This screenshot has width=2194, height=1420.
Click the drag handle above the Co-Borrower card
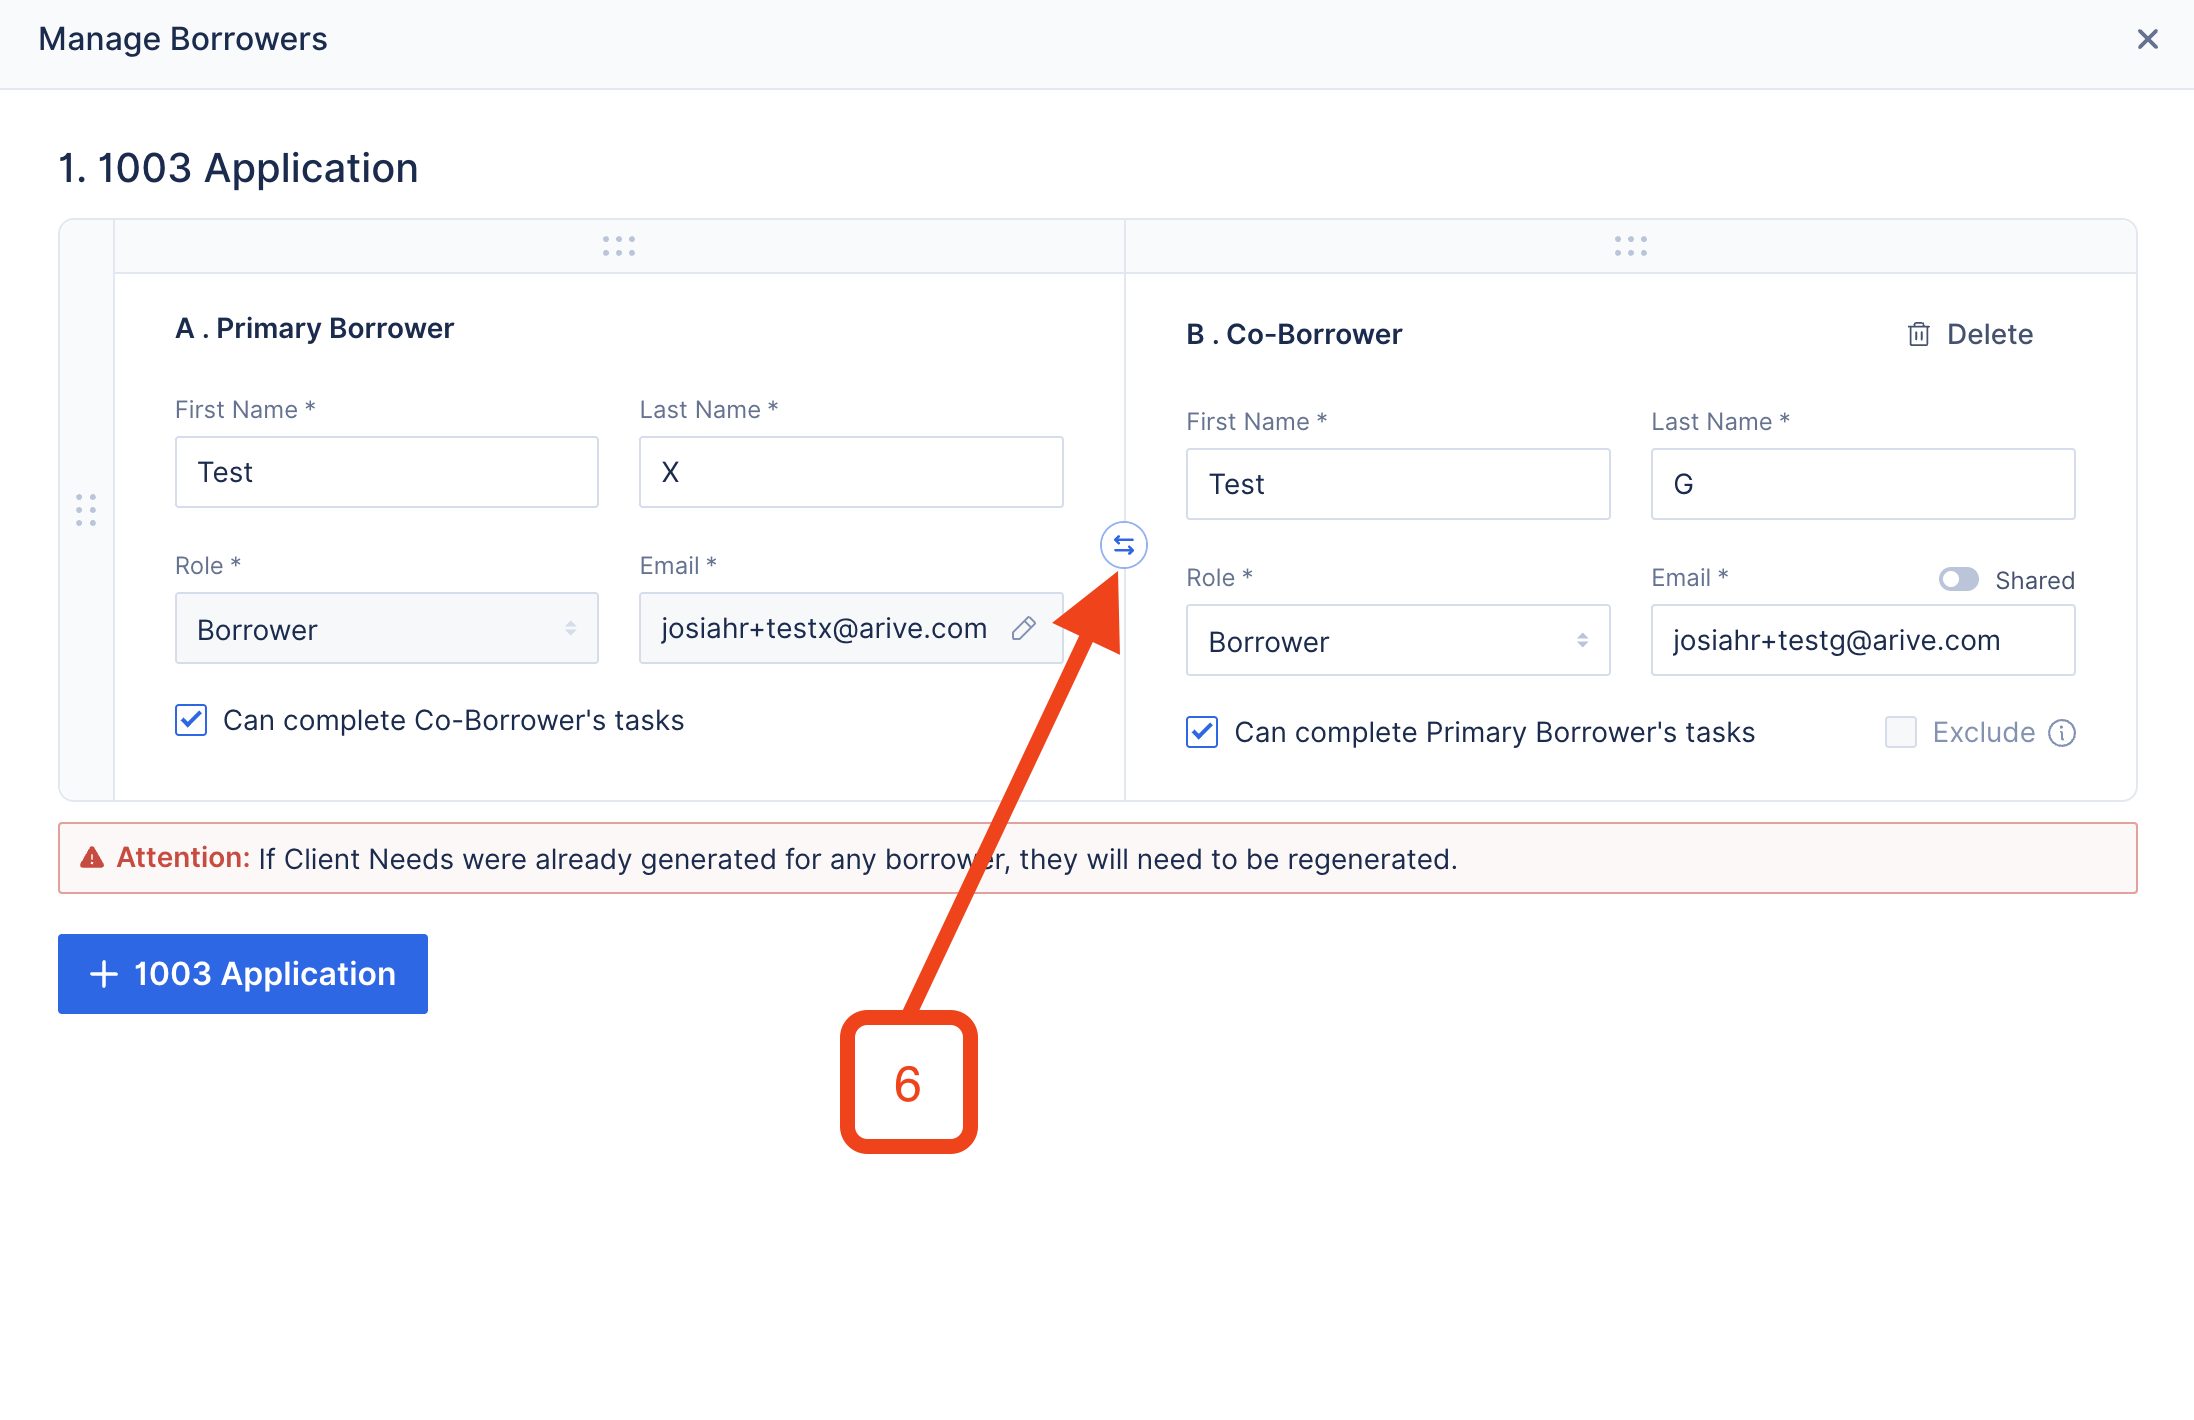click(1630, 245)
